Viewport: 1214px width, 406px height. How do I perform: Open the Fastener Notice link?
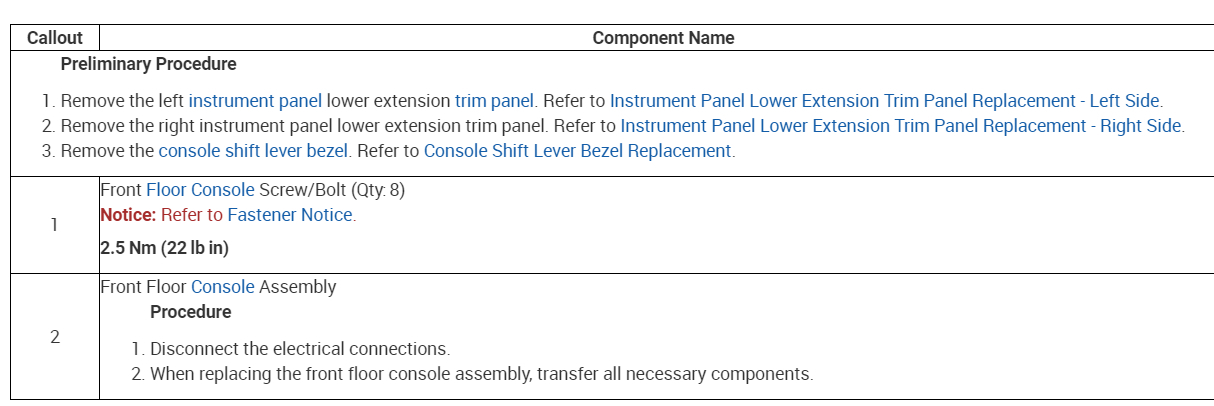pos(290,215)
